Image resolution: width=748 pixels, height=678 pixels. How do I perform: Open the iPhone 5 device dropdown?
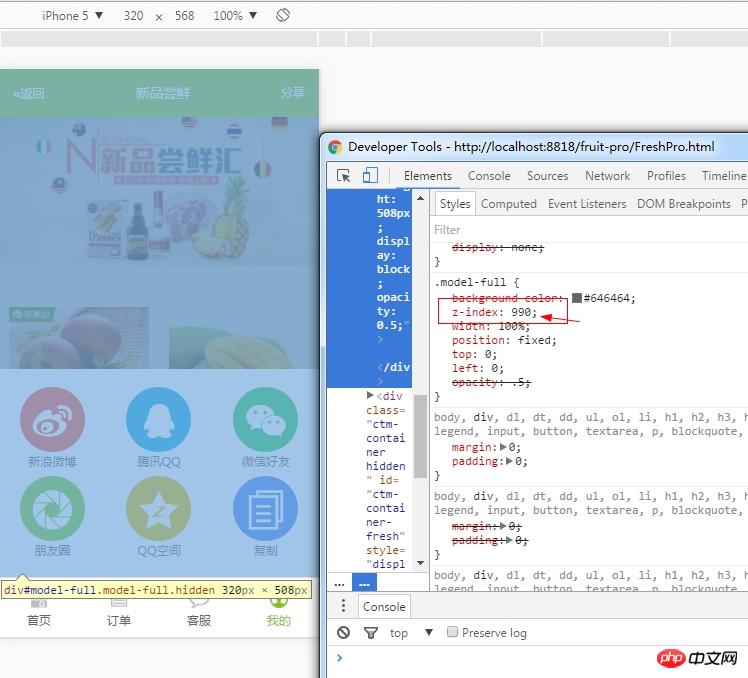pyautogui.click(x=72, y=16)
